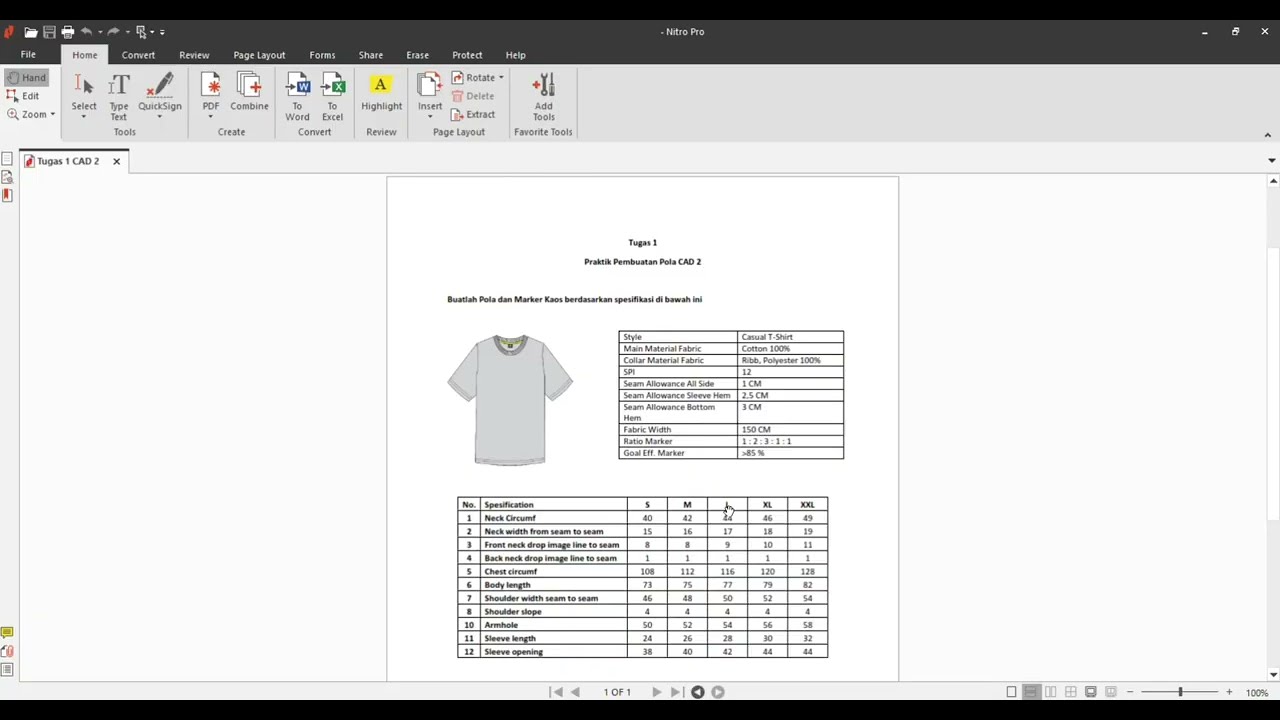The width and height of the screenshot is (1280, 720).
Task: Convert document To Word
Action: point(297,97)
